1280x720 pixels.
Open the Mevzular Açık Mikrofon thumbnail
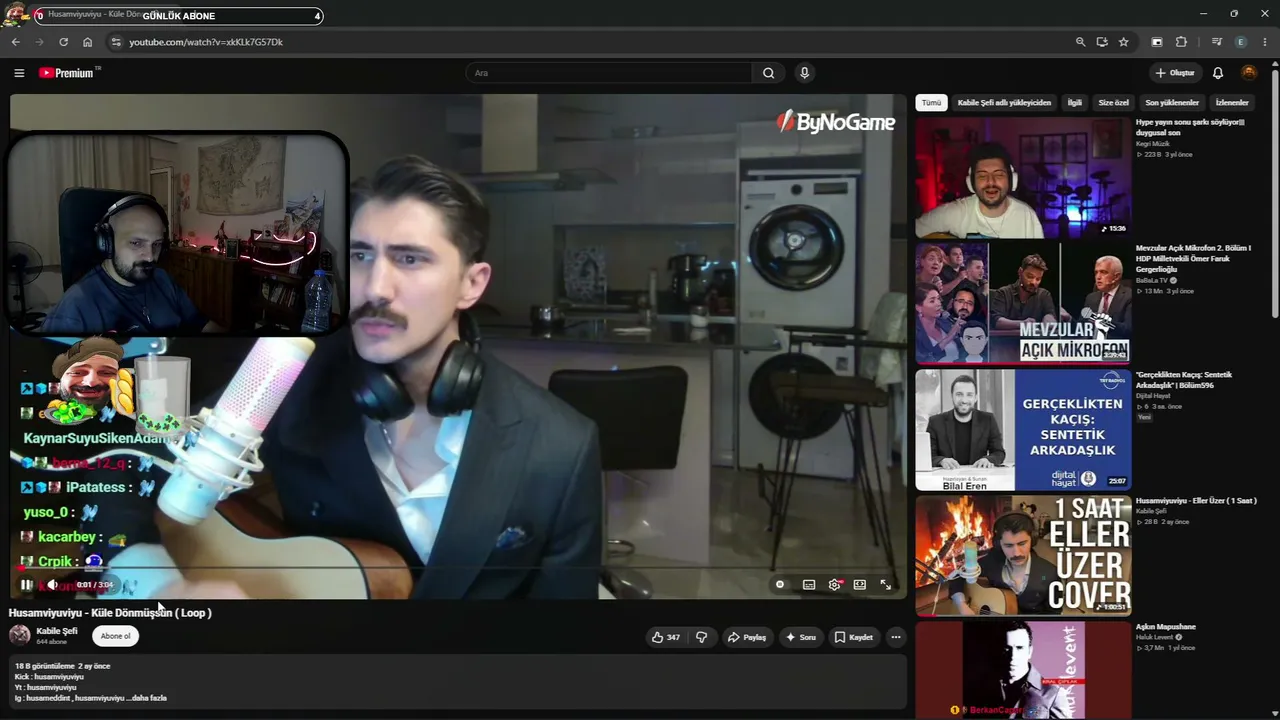1023,303
